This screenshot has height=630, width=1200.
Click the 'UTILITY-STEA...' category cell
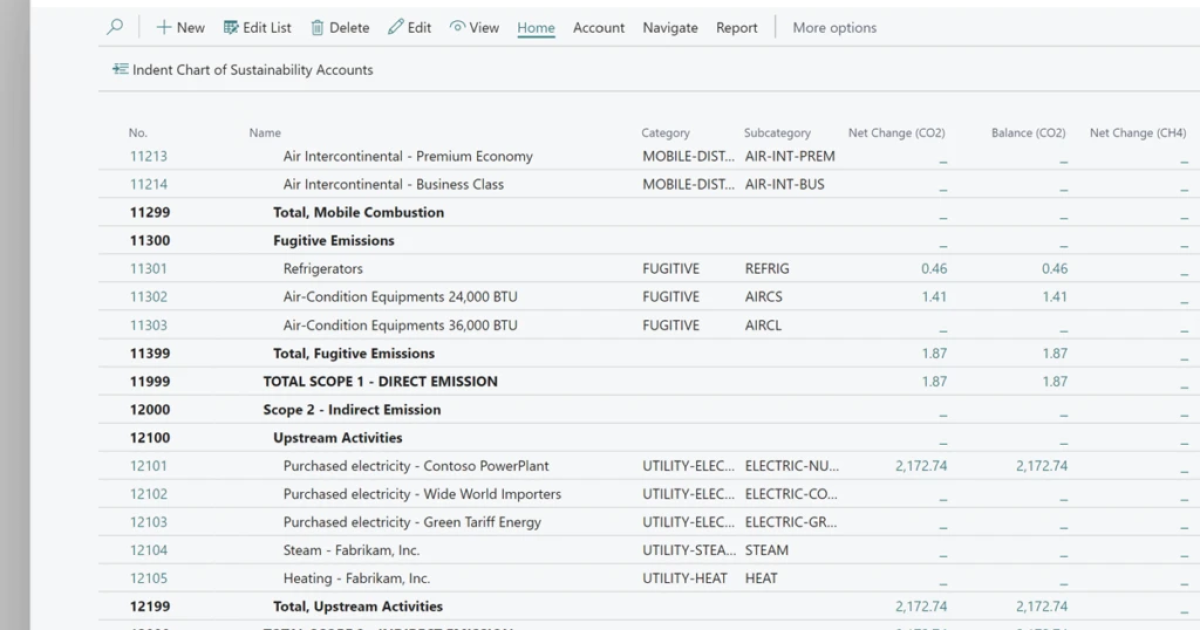point(689,550)
